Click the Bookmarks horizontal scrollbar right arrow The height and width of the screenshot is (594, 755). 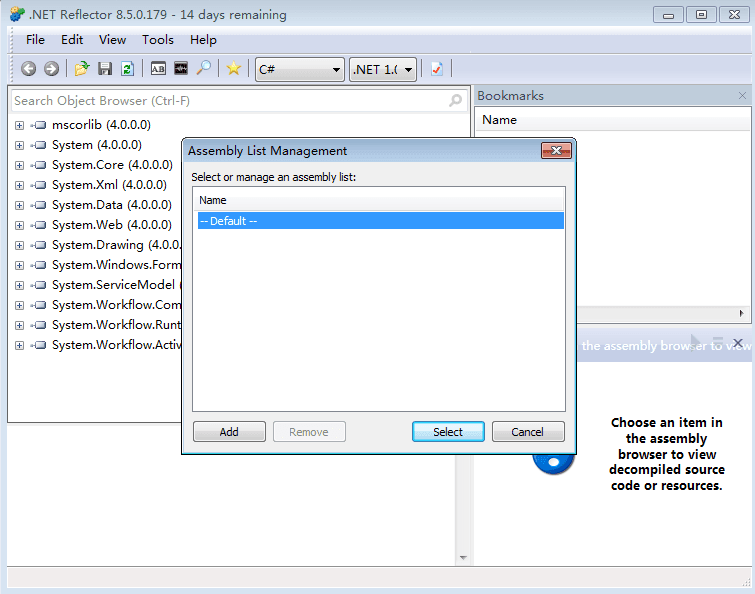pyautogui.click(x=742, y=313)
